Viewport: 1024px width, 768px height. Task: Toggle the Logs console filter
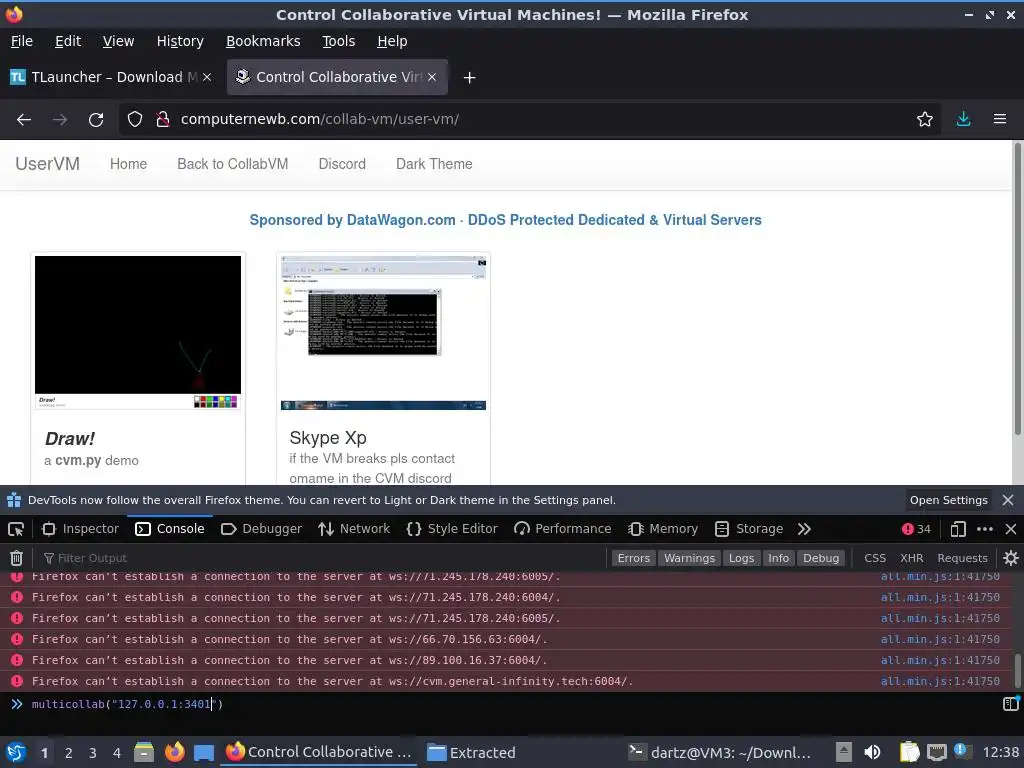coord(741,558)
